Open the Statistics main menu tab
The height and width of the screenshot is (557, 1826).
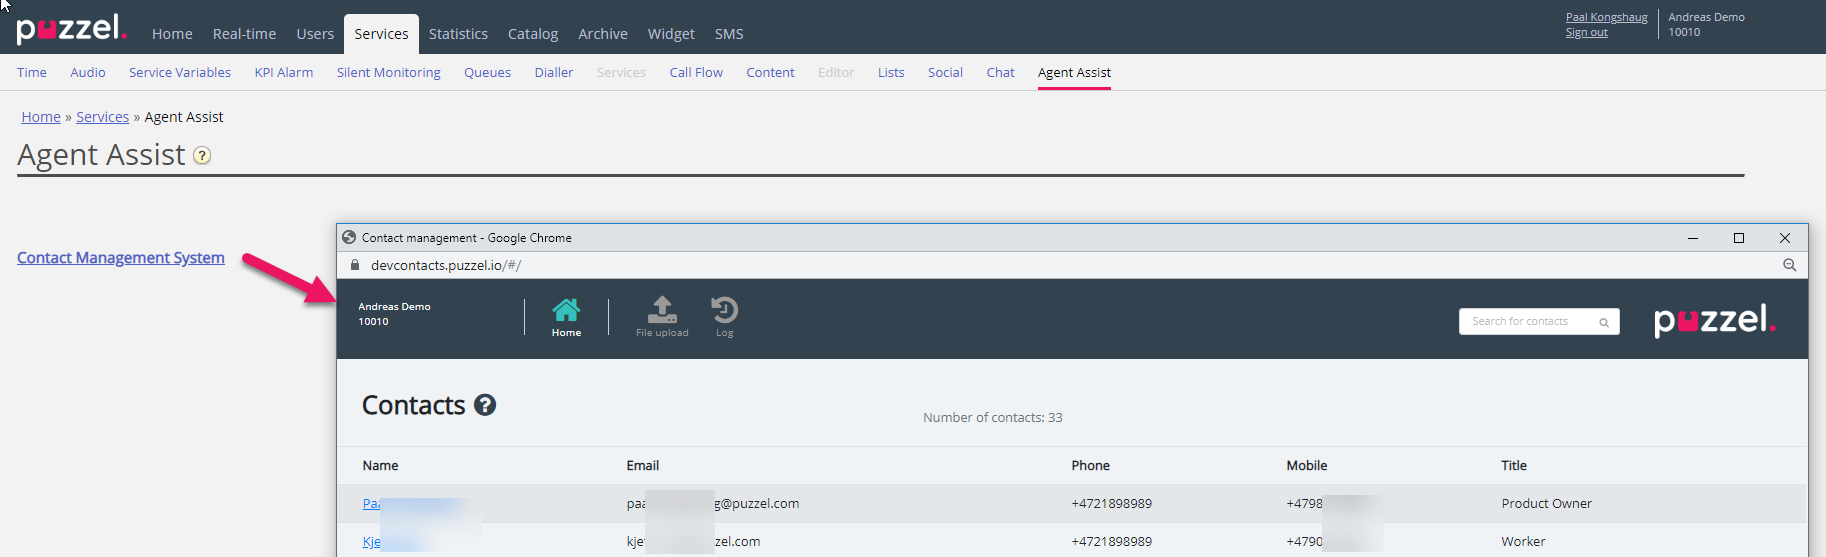click(x=458, y=34)
